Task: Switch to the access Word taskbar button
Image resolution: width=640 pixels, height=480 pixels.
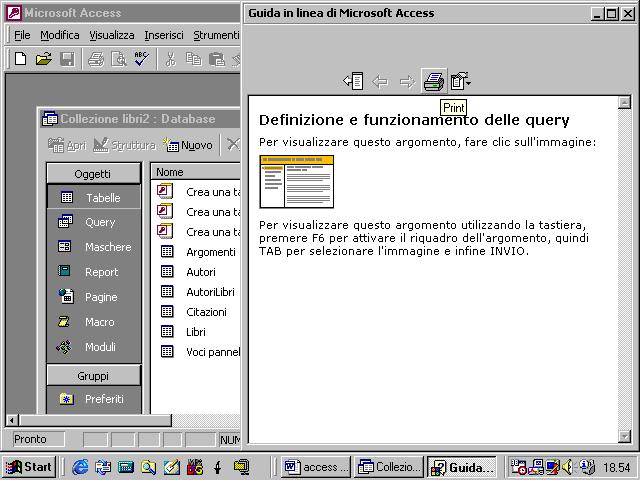Action: coord(316,467)
